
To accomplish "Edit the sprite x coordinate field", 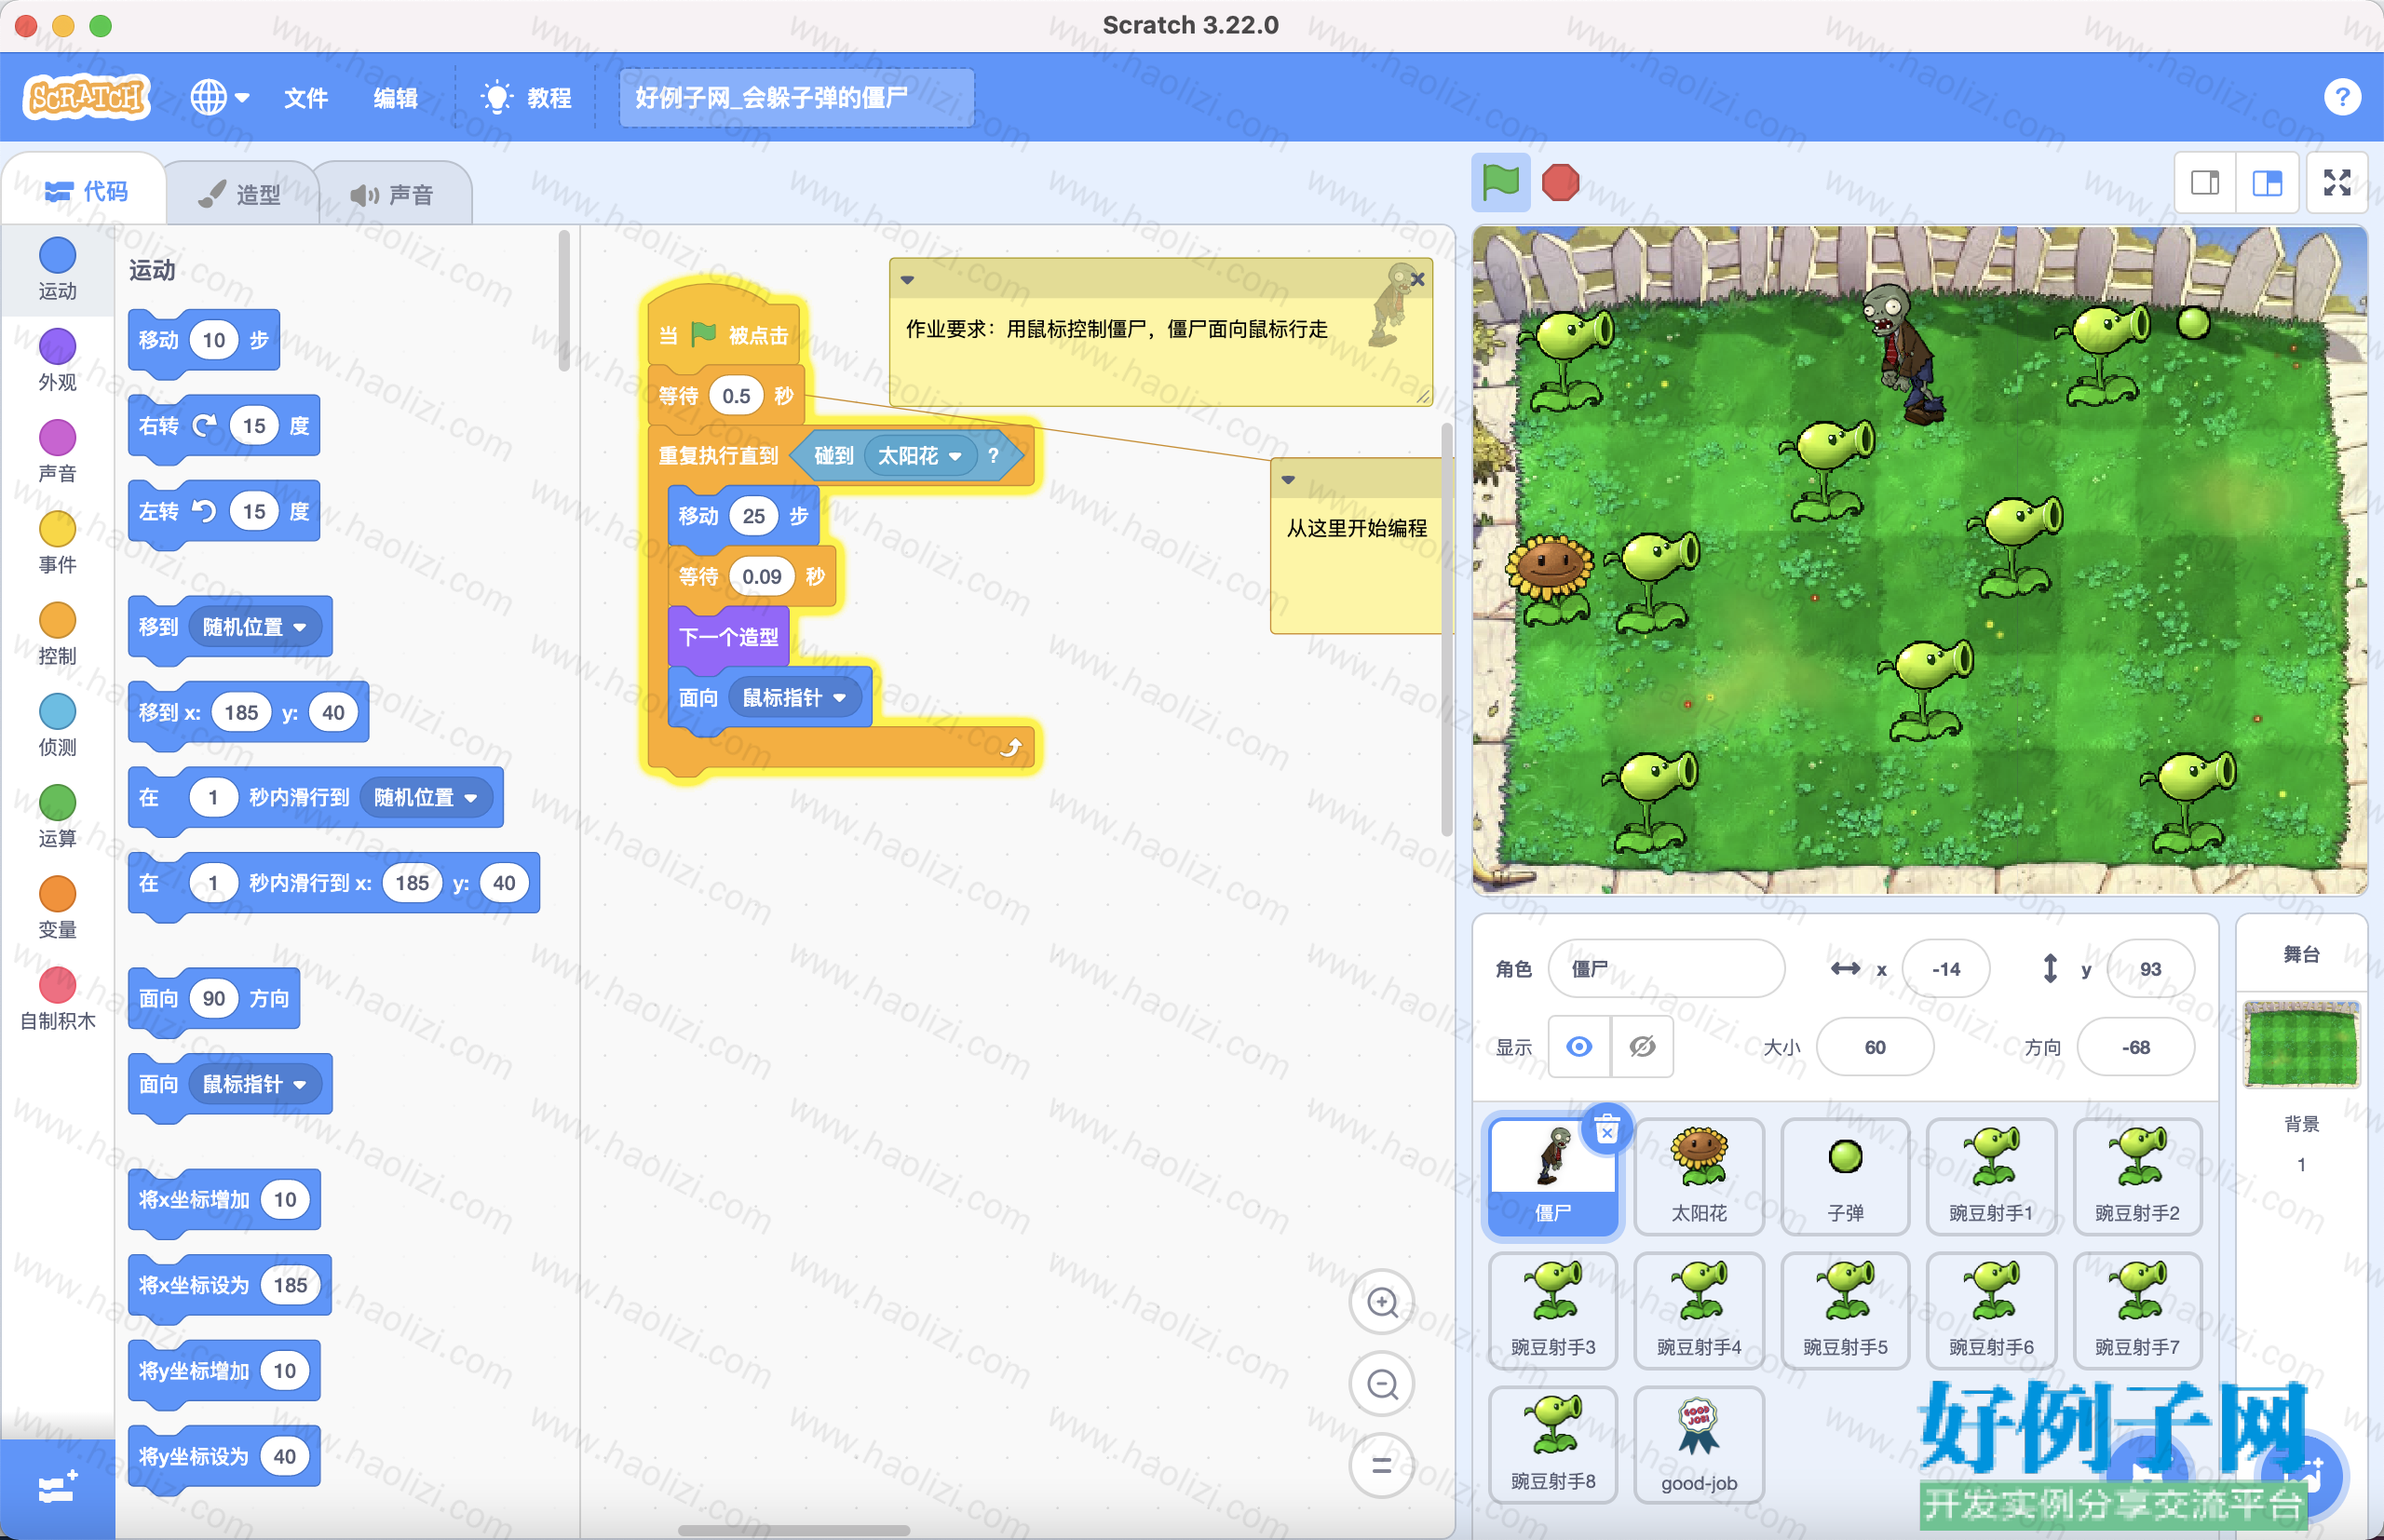I will (1945, 968).
